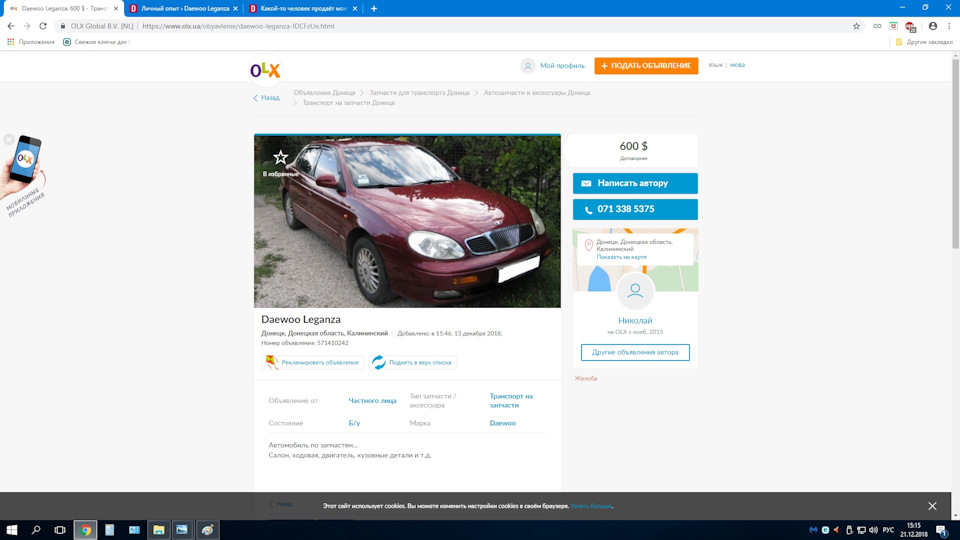Click Написать автору button
960x540 pixels.
click(635, 183)
